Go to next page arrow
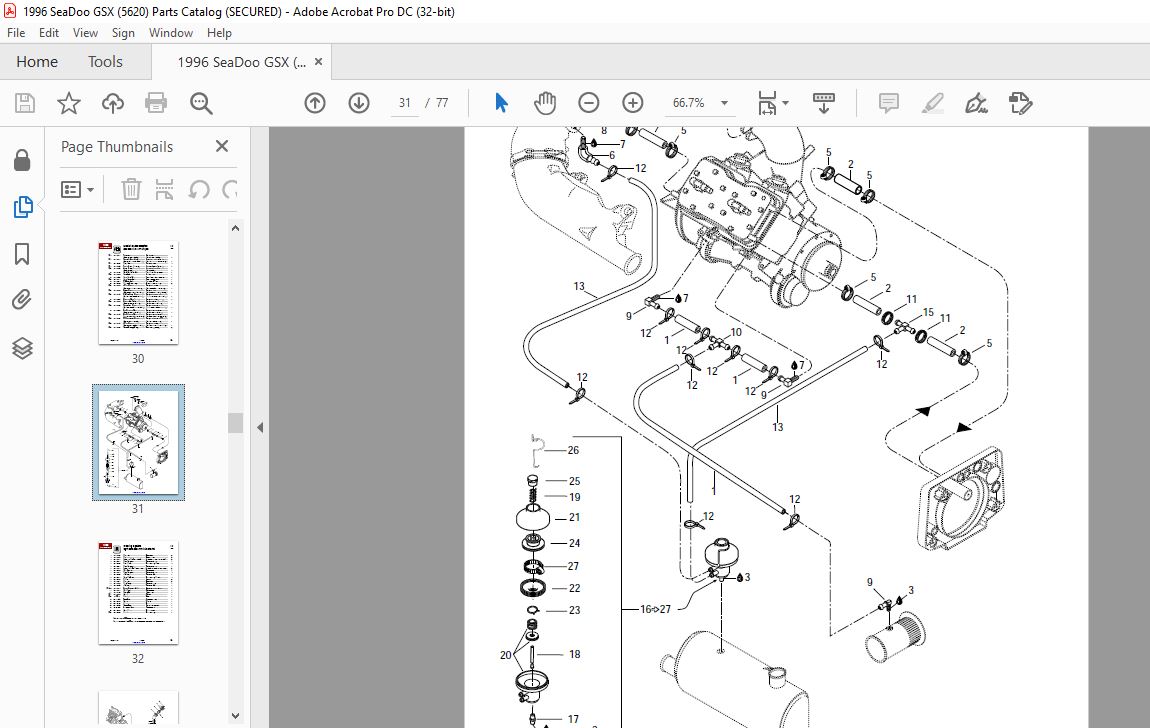Screen dimensions: 1150x728 pos(359,103)
